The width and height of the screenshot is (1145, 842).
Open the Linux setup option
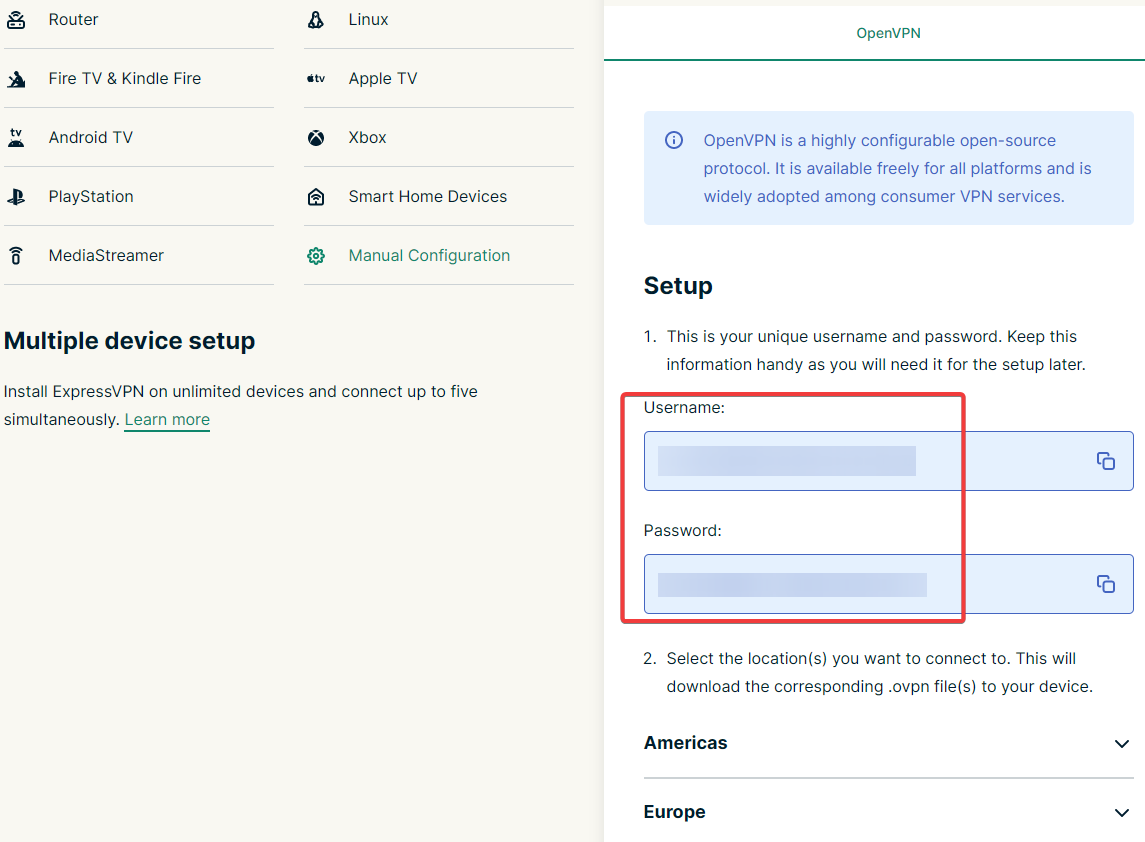[x=438, y=20]
